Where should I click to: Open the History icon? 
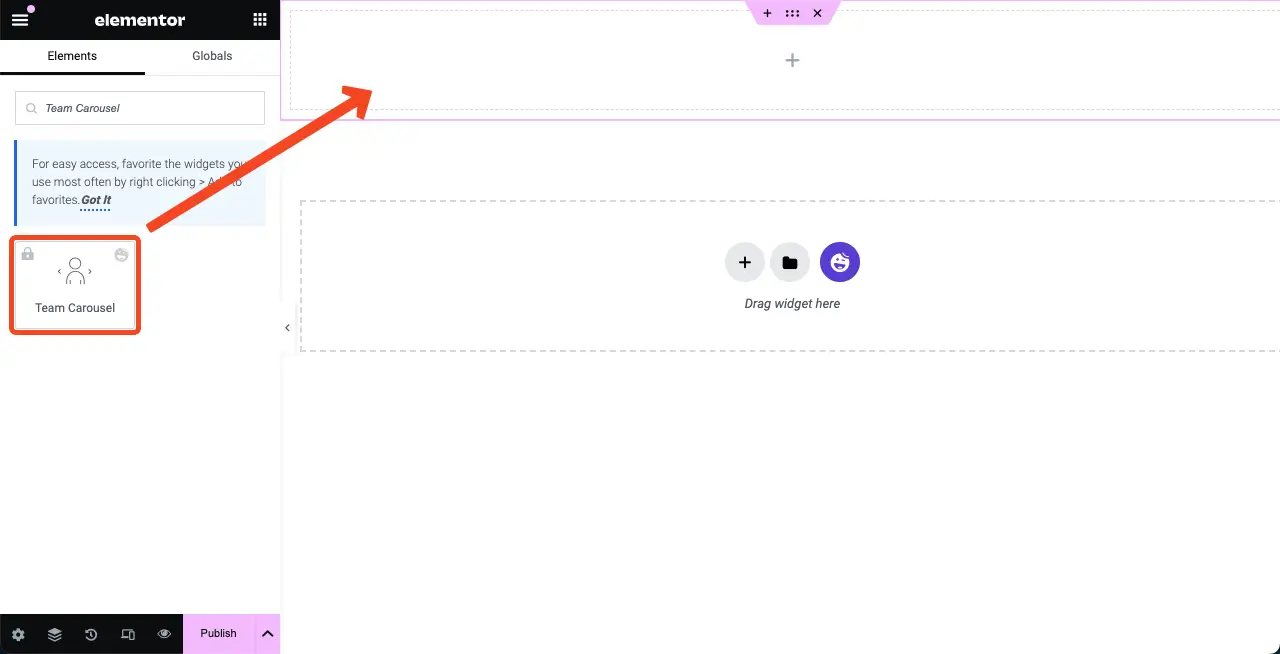(91, 634)
